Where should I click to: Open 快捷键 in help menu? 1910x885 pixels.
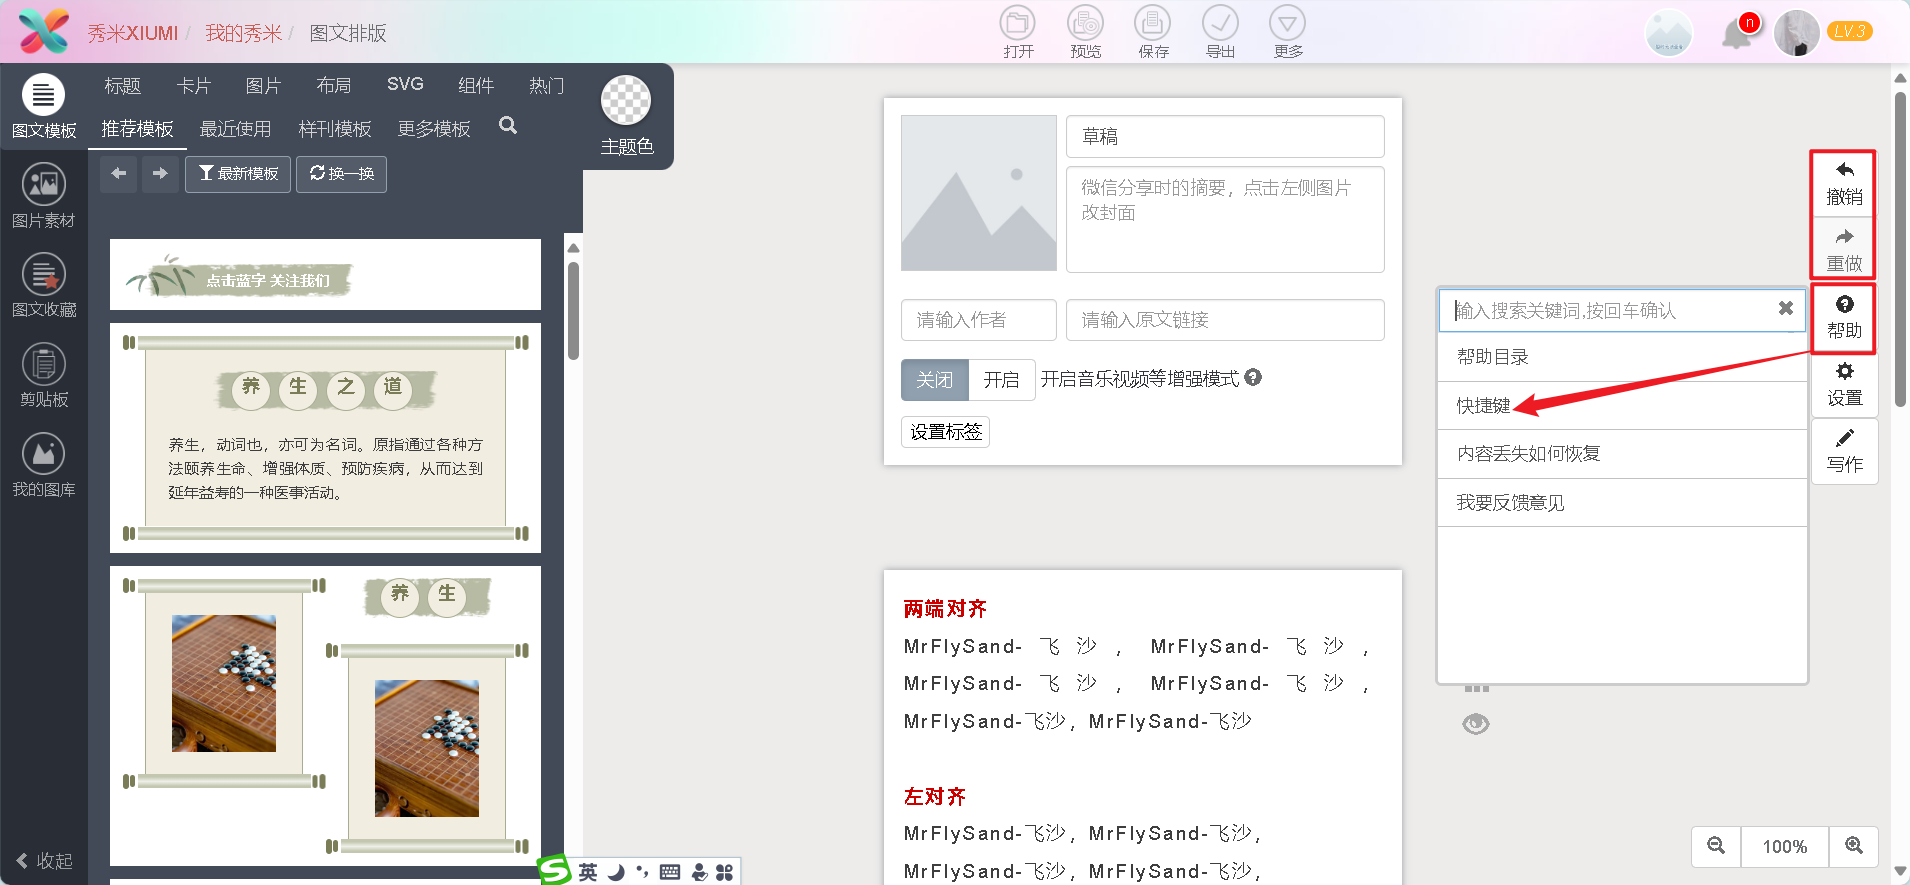coord(1622,406)
